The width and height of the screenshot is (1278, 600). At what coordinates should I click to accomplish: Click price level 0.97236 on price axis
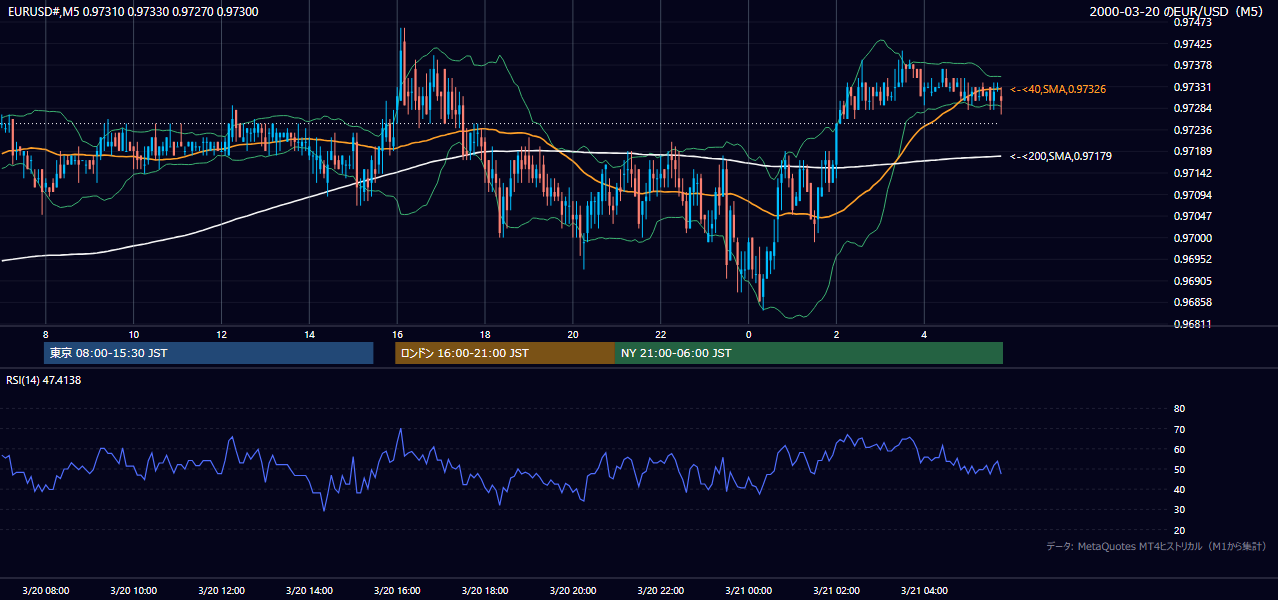[1192, 130]
